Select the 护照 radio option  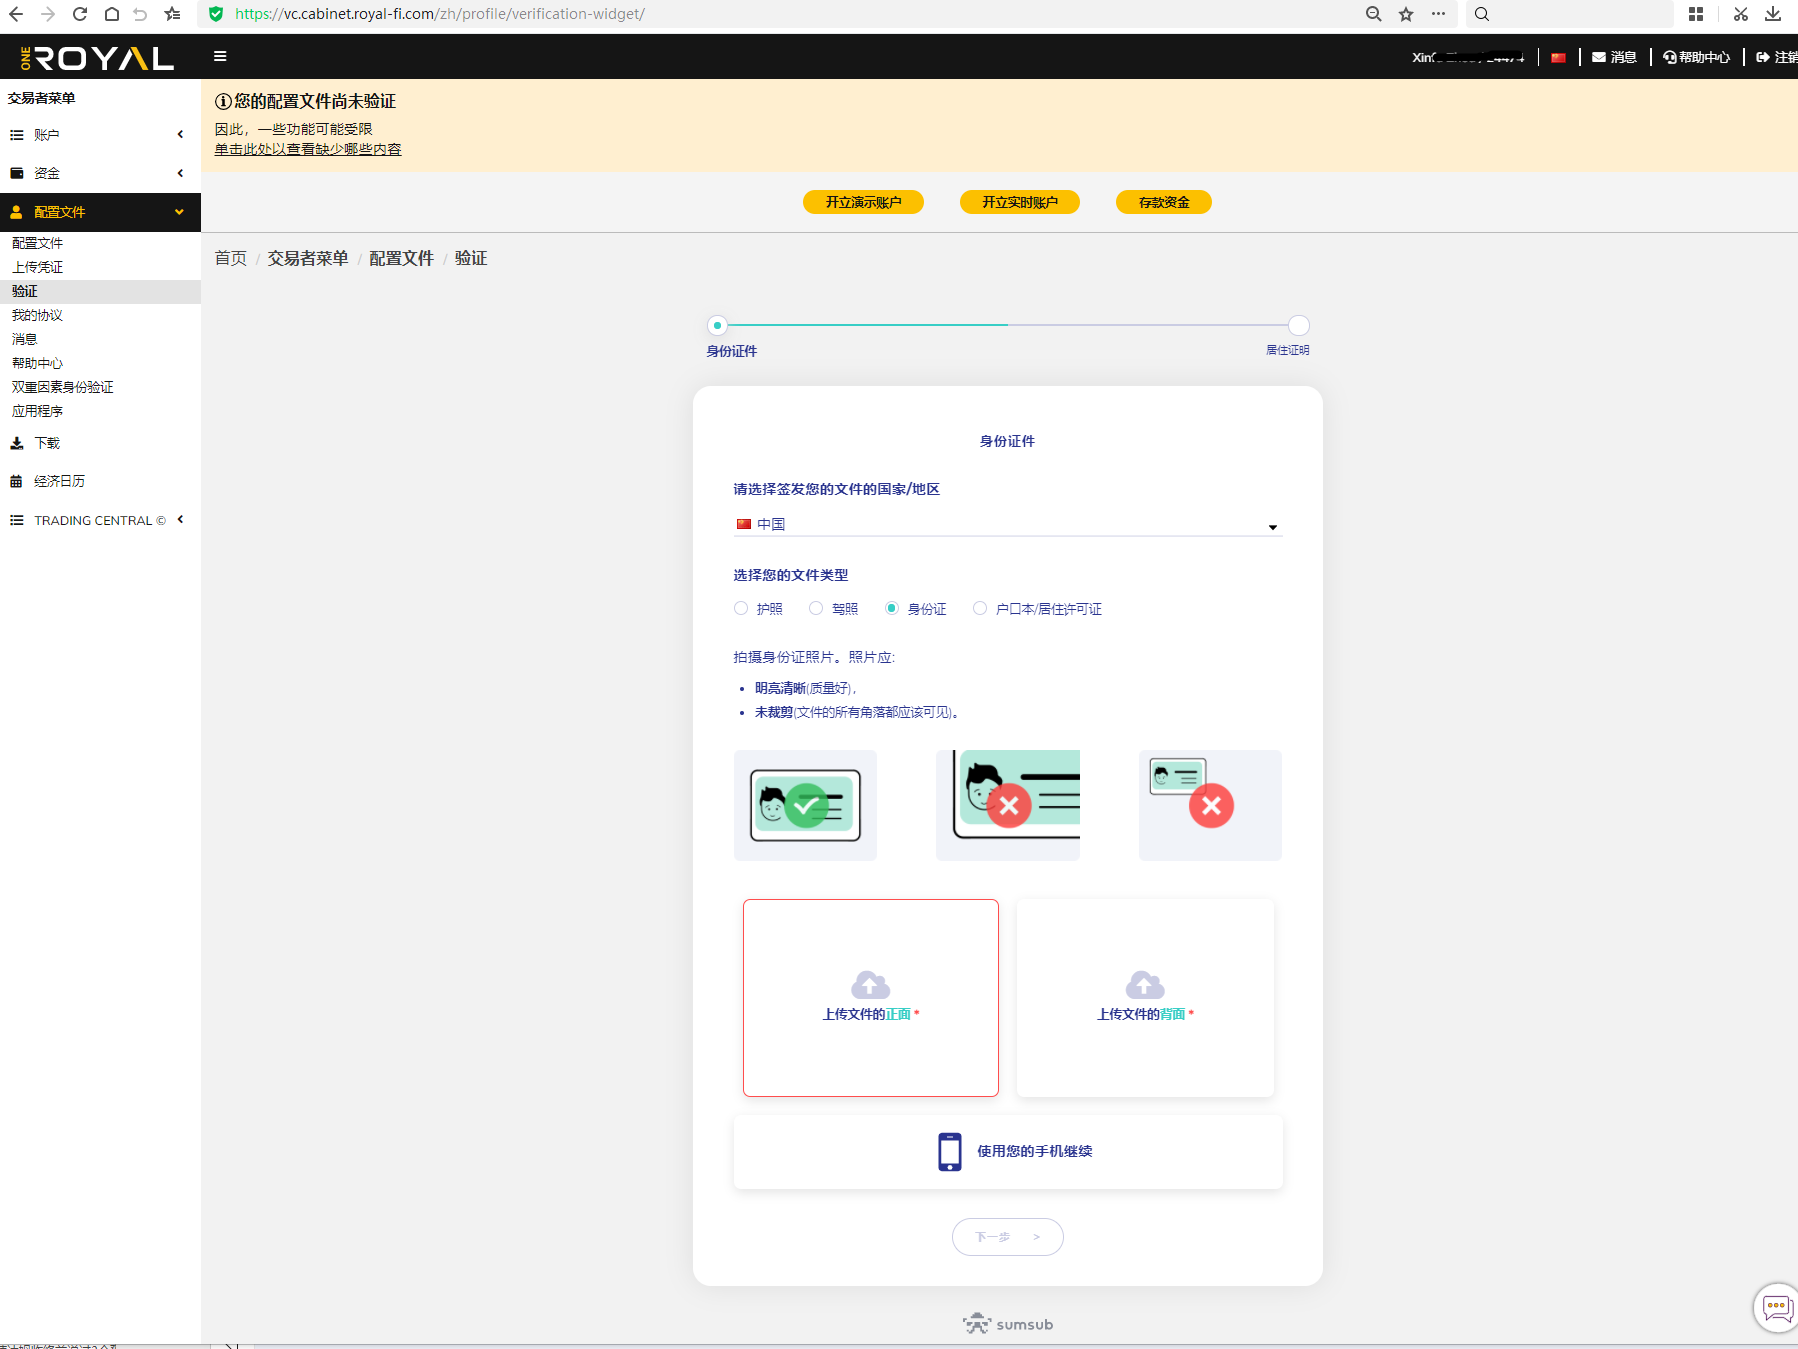coord(741,608)
